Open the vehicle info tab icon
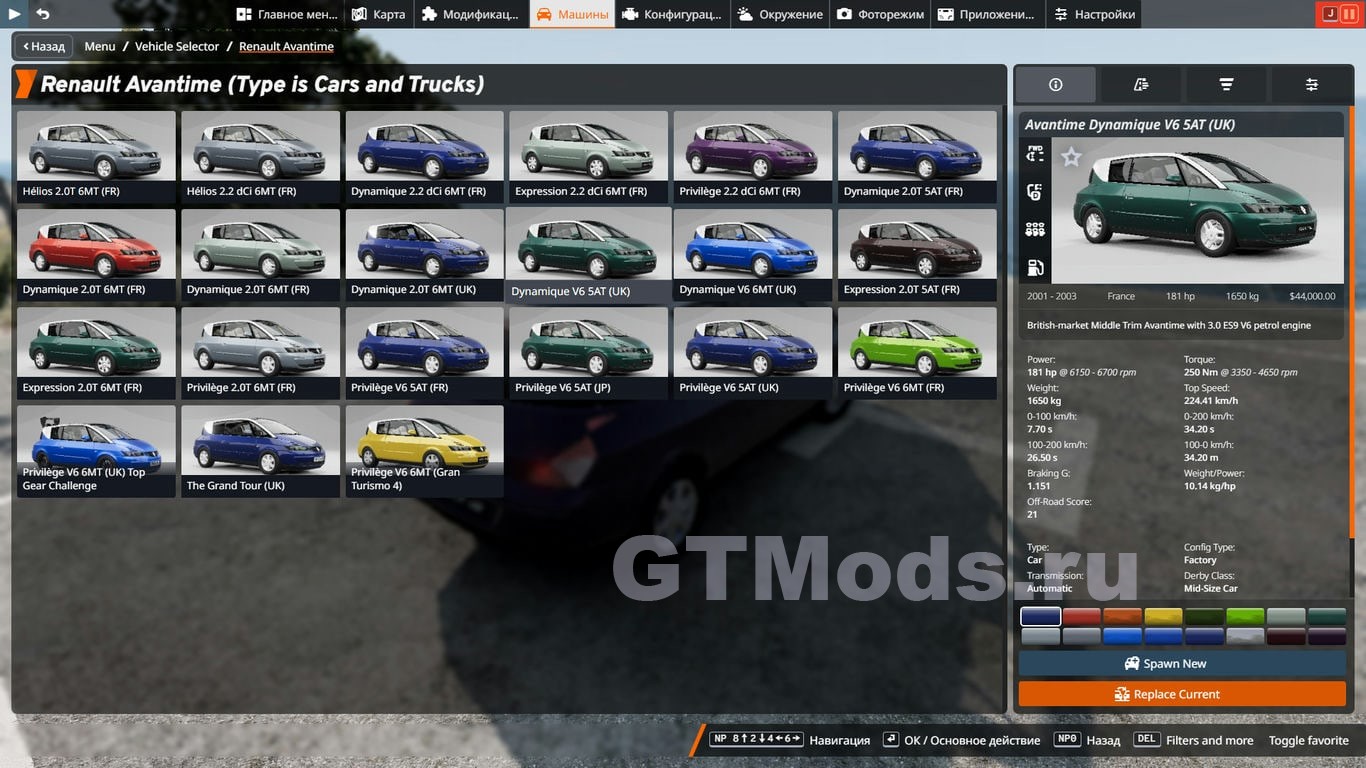1366x768 pixels. click(1055, 85)
